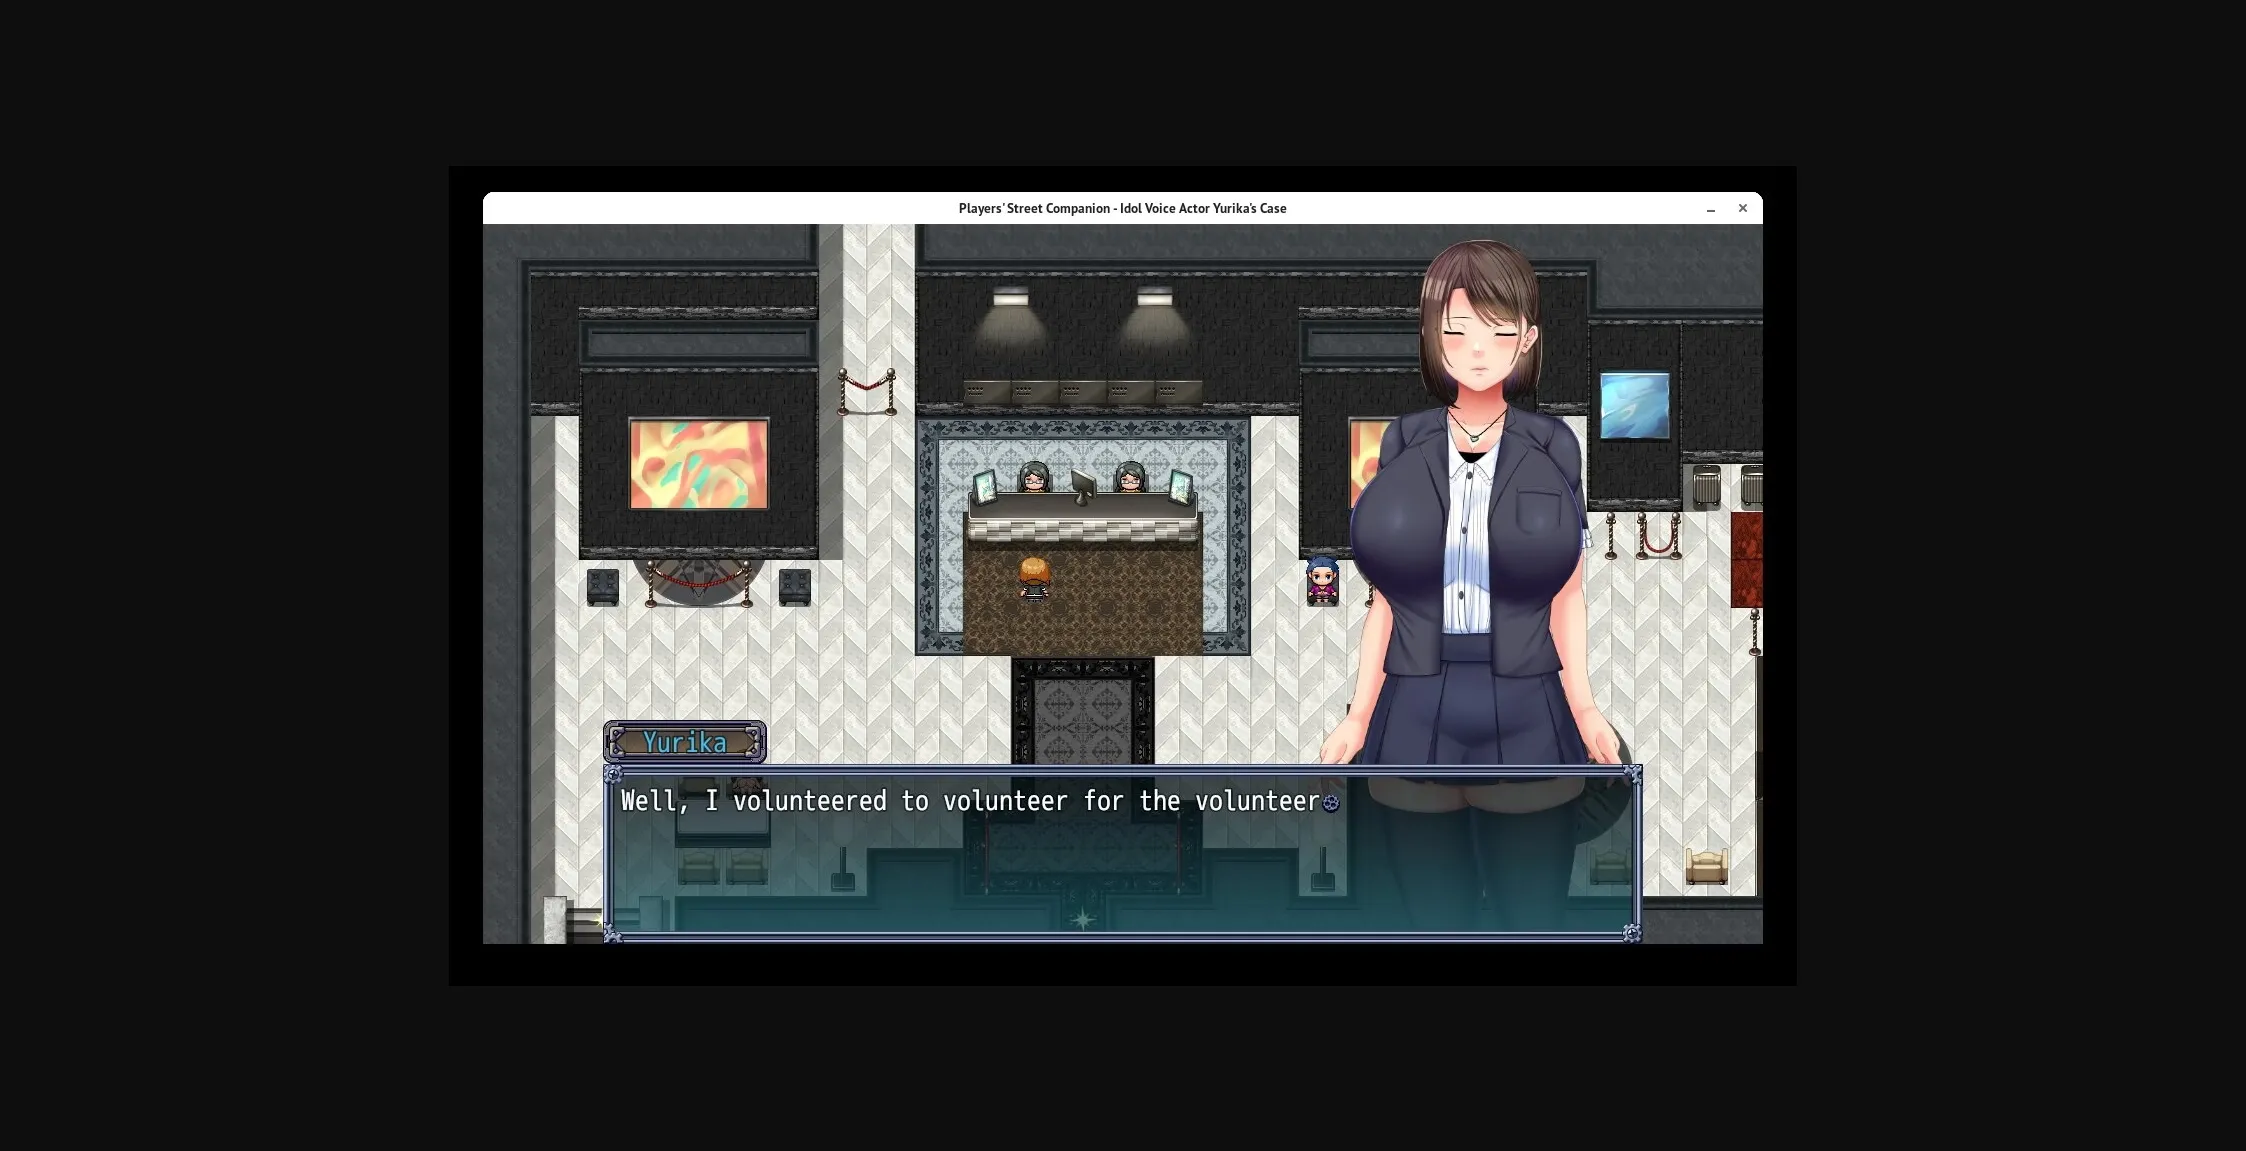Minimize the game window

point(1711,208)
